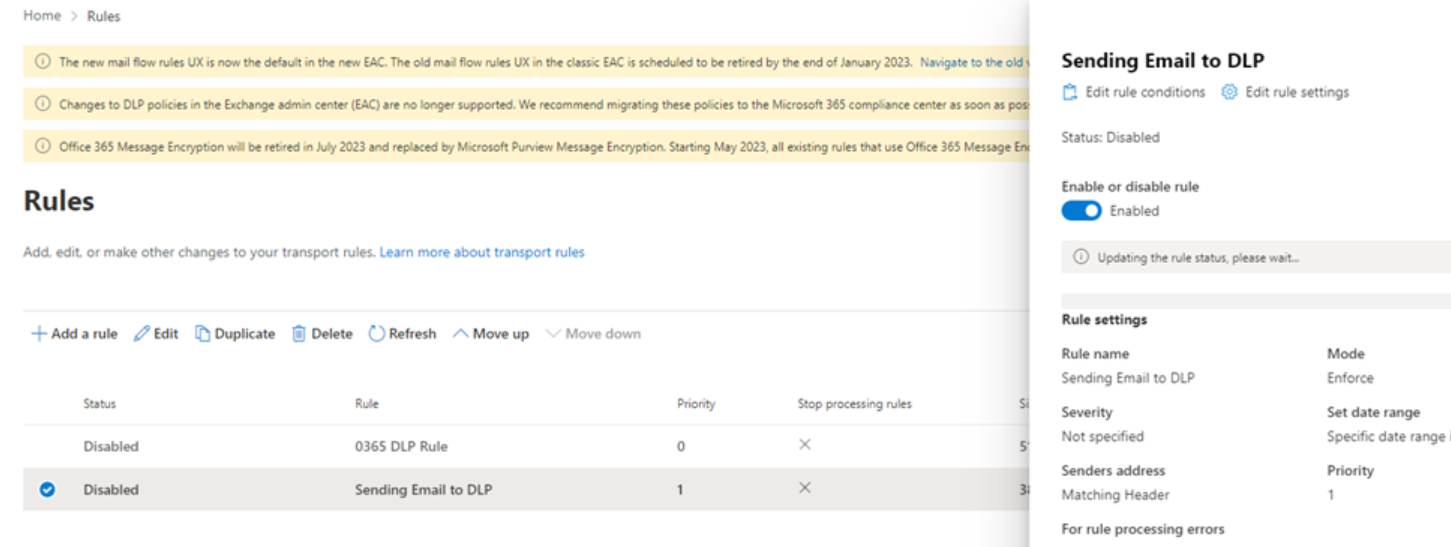The image size is (1451, 547).
Task: Click the Edit rule conditions clipboard icon
Action: [1070, 92]
